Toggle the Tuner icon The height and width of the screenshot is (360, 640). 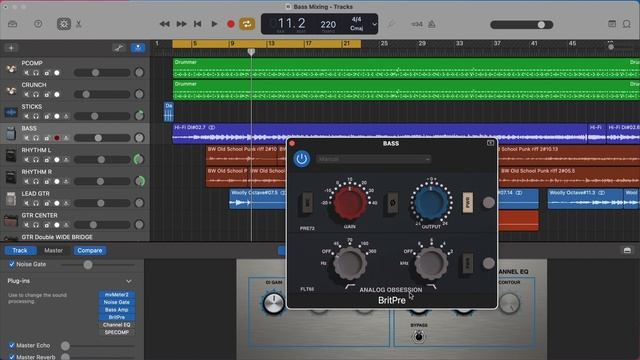(391, 24)
